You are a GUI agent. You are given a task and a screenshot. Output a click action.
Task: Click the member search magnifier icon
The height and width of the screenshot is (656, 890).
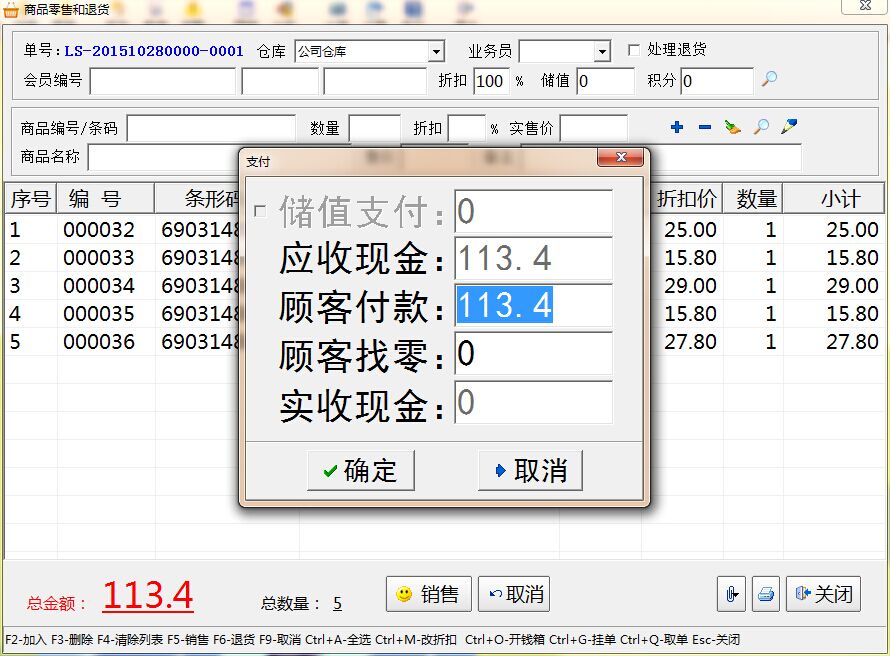pos(769,79)
